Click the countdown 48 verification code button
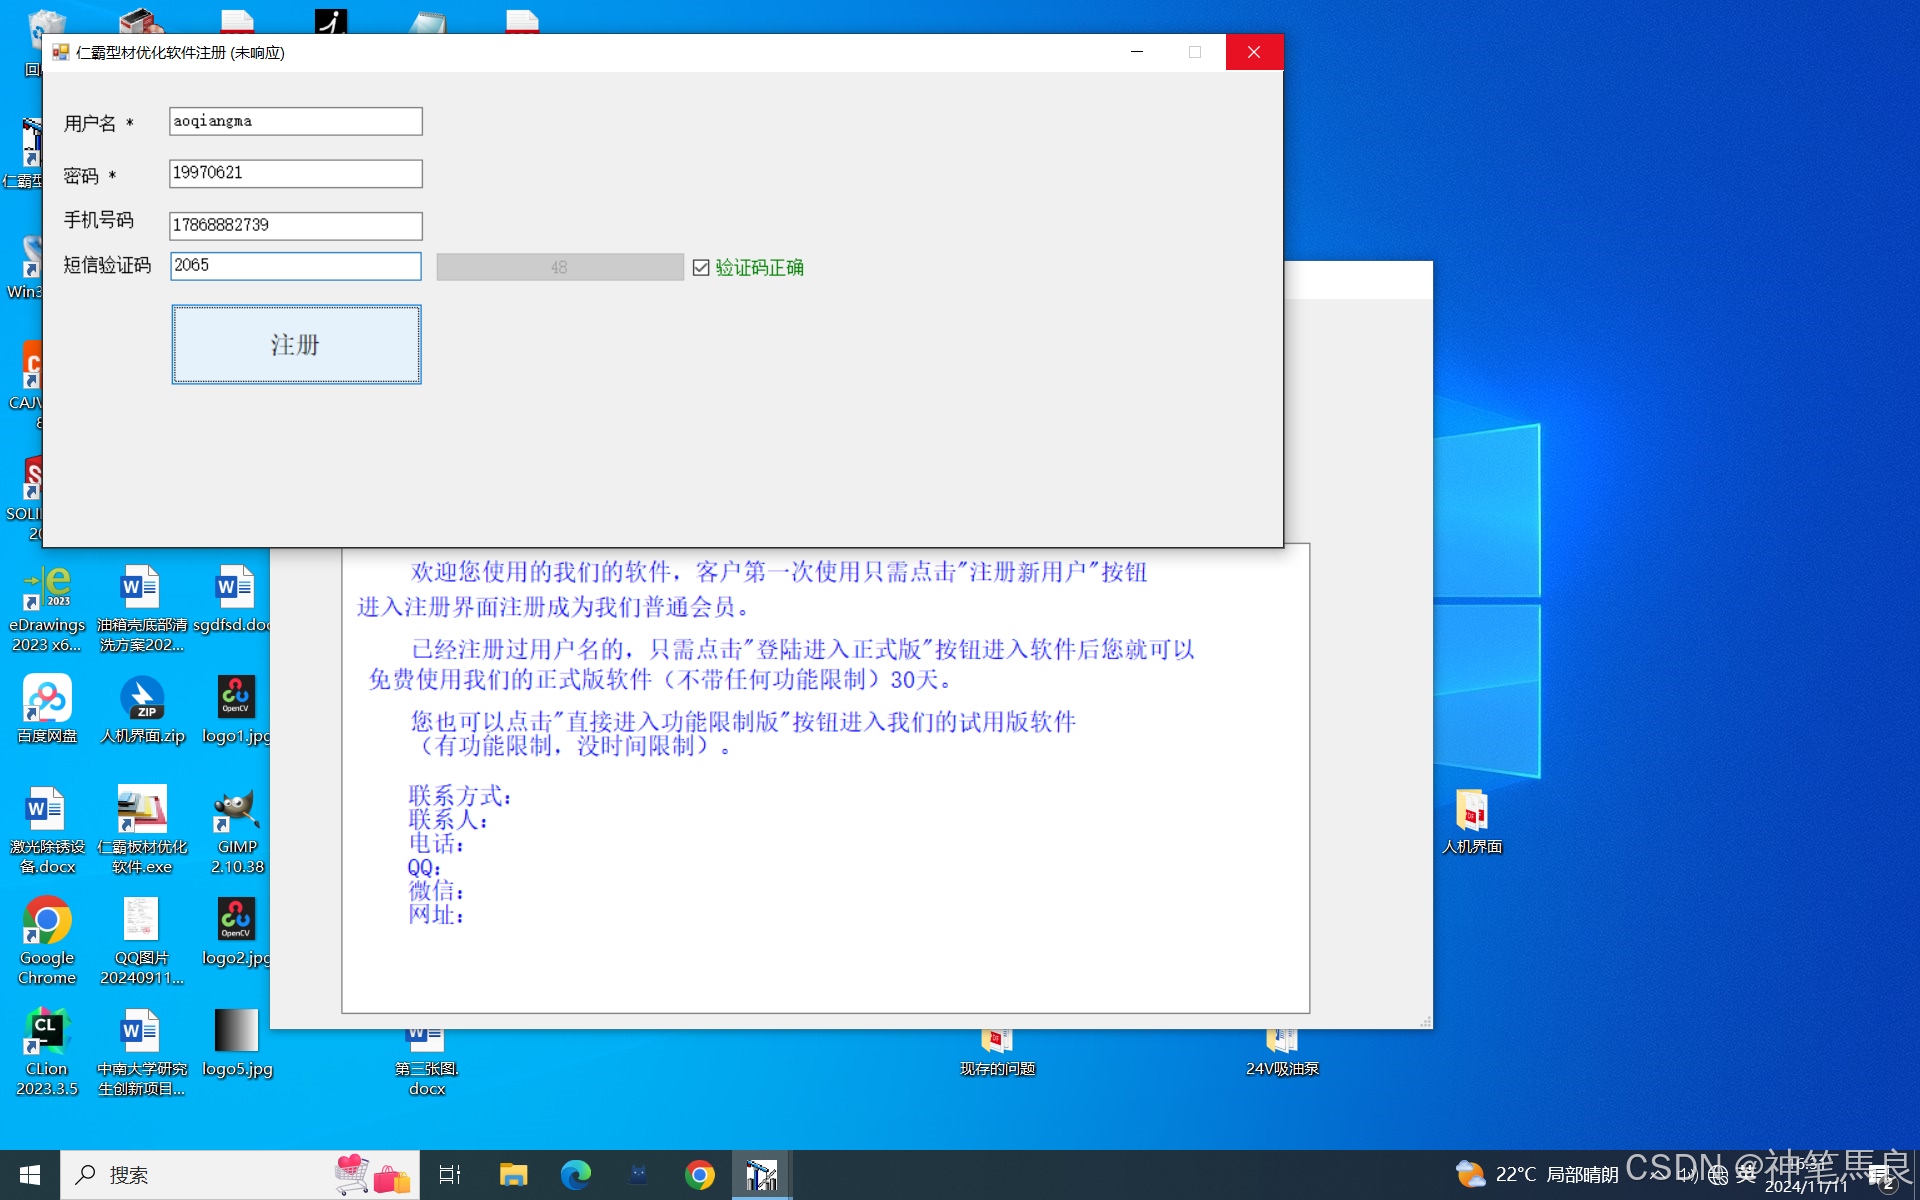The height and width of the screenshot is (1200, 1920). (559, 267)
